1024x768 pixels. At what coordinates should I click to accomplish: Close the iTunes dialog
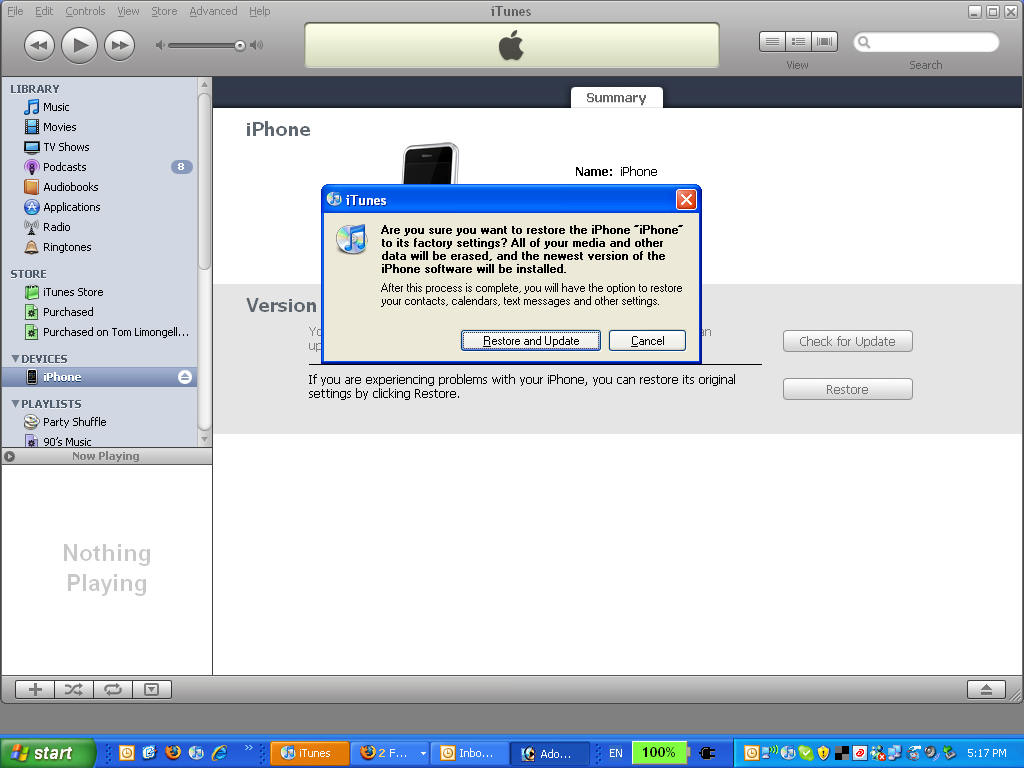(686, 199)
